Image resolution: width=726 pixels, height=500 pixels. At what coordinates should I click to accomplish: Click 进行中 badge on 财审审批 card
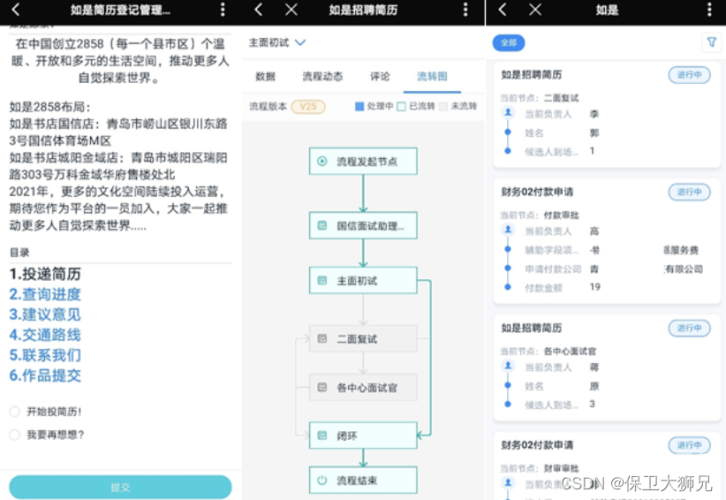pos(689,445)
